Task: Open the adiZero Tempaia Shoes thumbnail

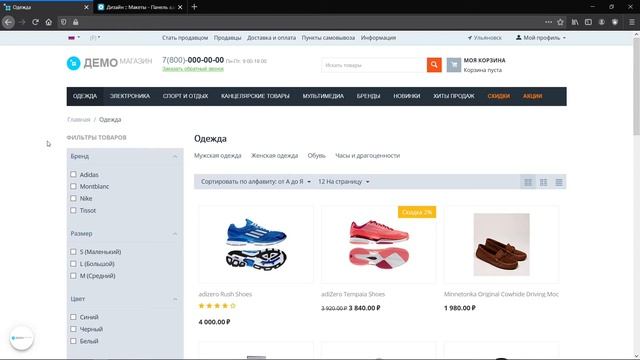Action: (378, 244)
